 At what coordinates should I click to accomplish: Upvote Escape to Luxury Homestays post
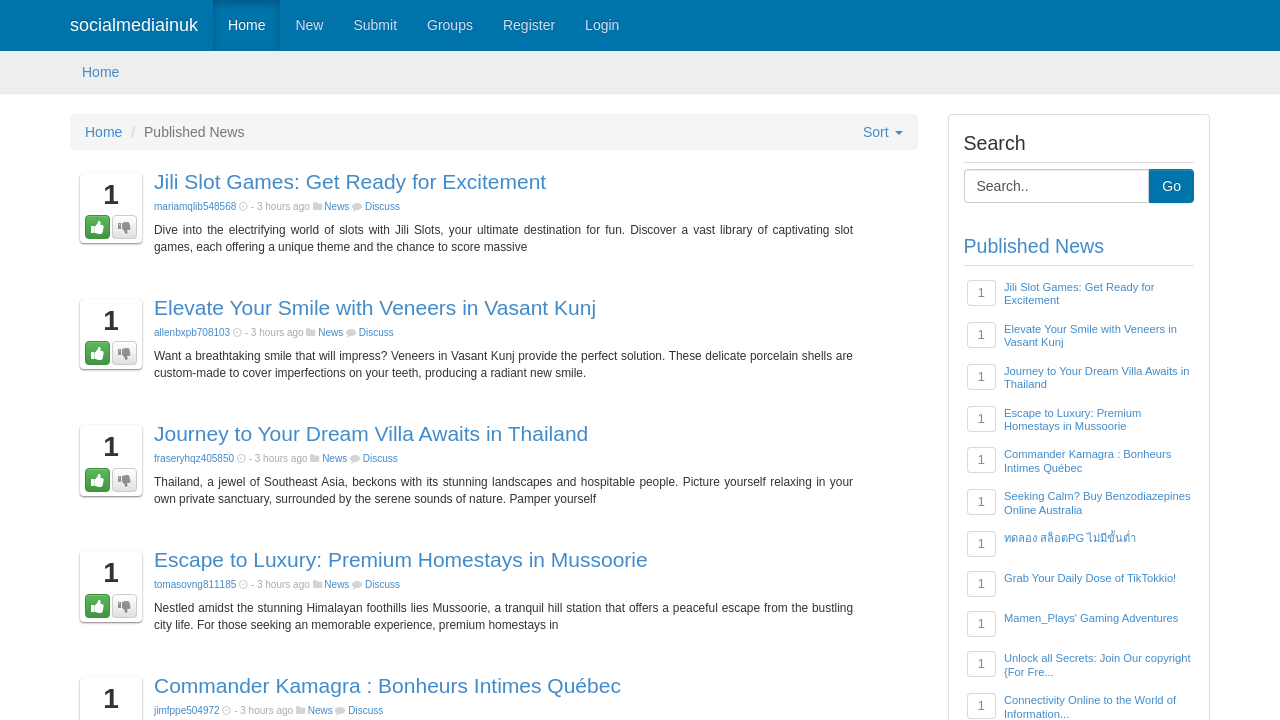[97, 606]
